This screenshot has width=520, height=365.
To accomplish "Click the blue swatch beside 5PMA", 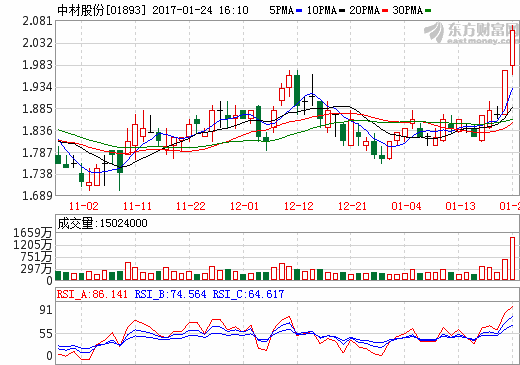I will click(299, 11).
